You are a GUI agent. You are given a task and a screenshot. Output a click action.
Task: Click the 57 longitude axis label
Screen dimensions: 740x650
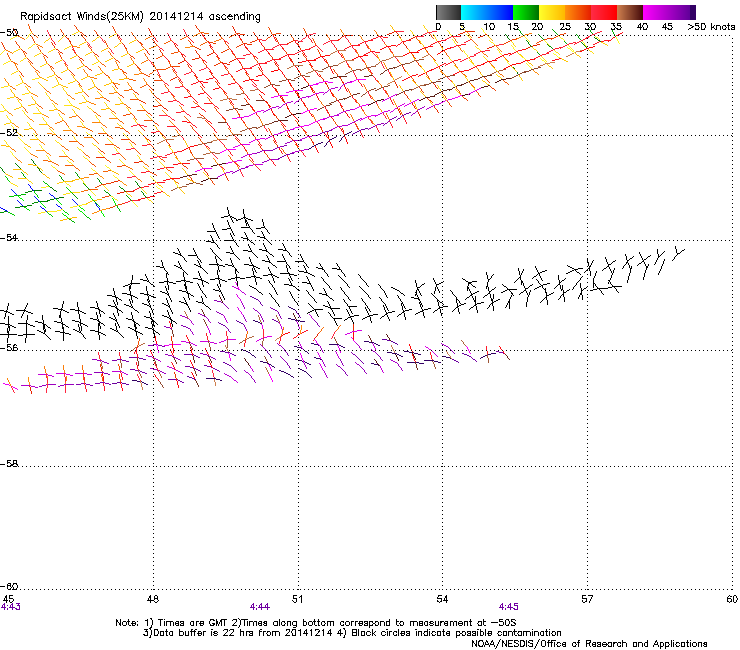pos(587,599)
